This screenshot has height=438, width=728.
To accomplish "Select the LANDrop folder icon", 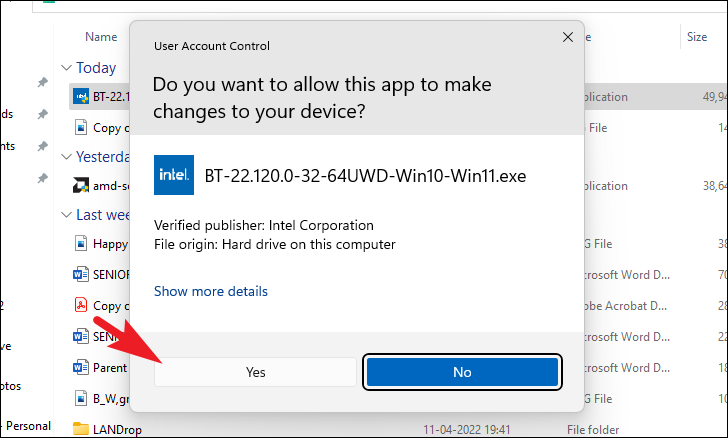I will click(x=81, y=429).
